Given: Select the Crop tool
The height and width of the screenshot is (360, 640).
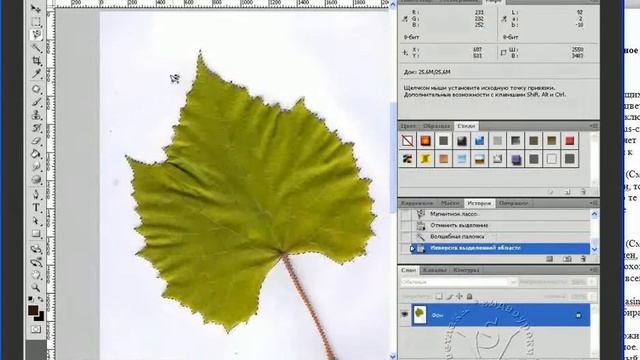Looking at the screenshot, I should point(36,61).
